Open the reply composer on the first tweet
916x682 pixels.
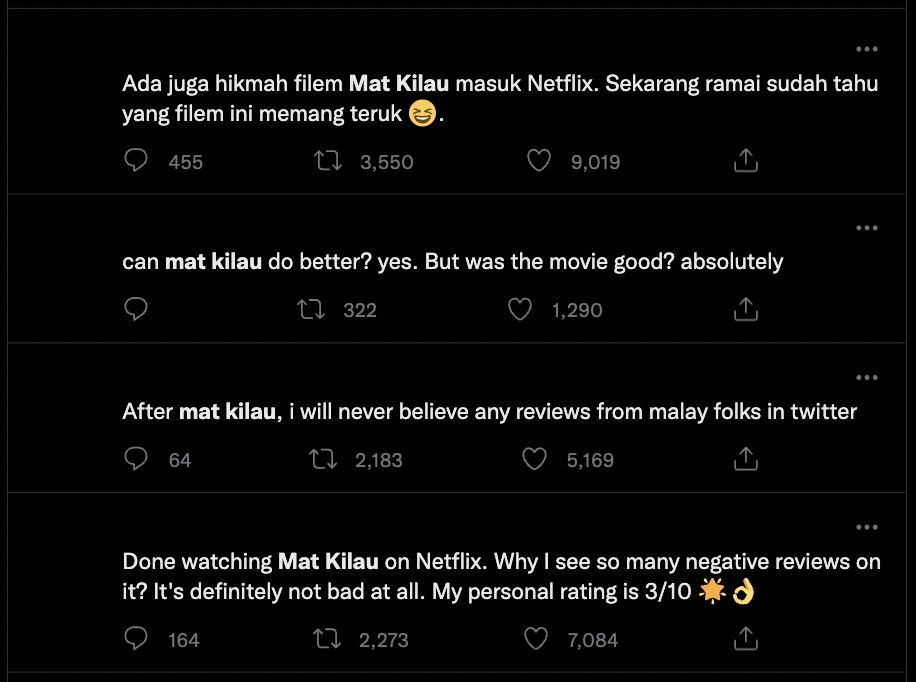pos(136,160)
